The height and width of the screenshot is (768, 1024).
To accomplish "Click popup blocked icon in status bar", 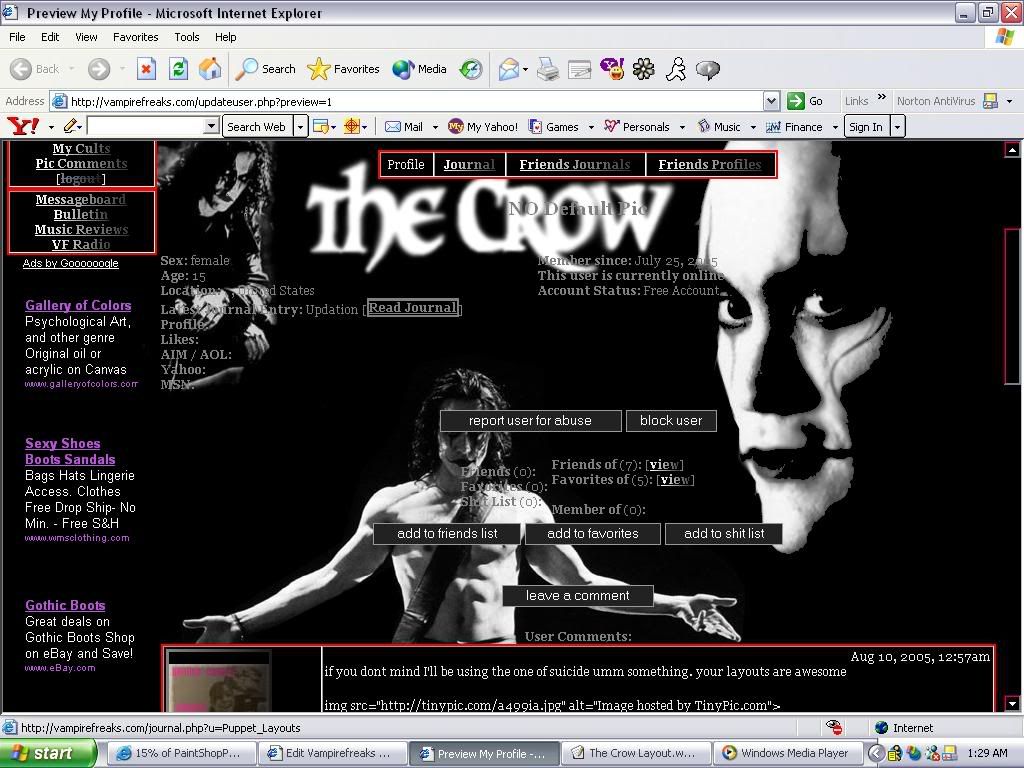I will tap(833, 728).
